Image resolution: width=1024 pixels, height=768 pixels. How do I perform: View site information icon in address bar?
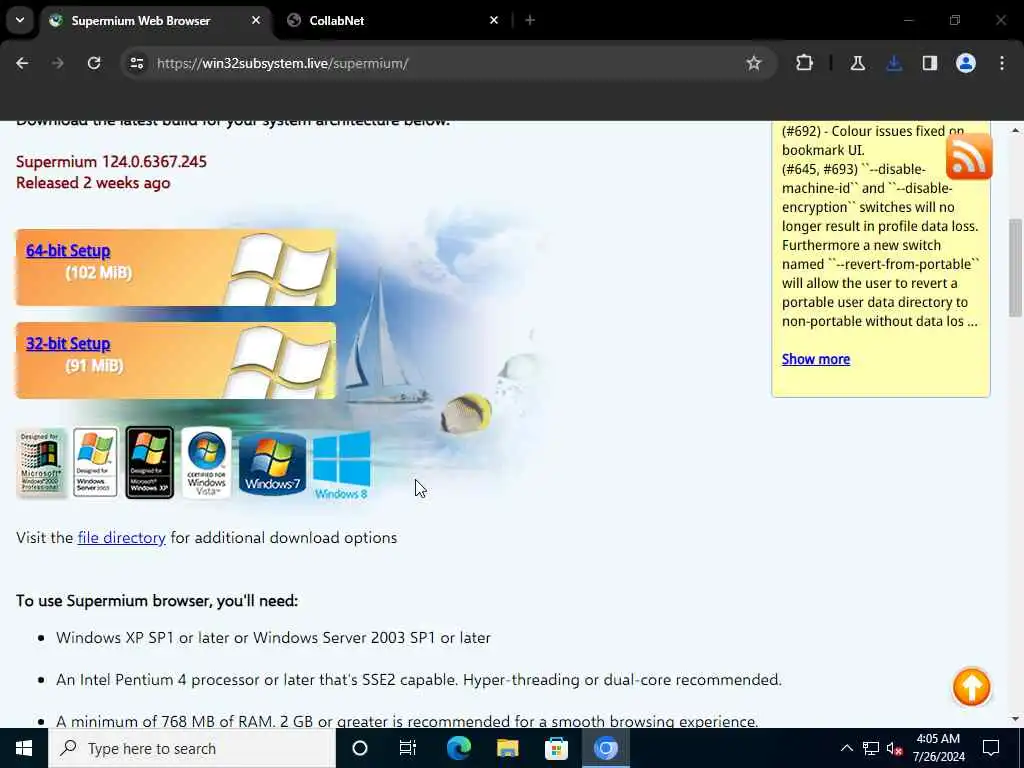coord(137,63)
